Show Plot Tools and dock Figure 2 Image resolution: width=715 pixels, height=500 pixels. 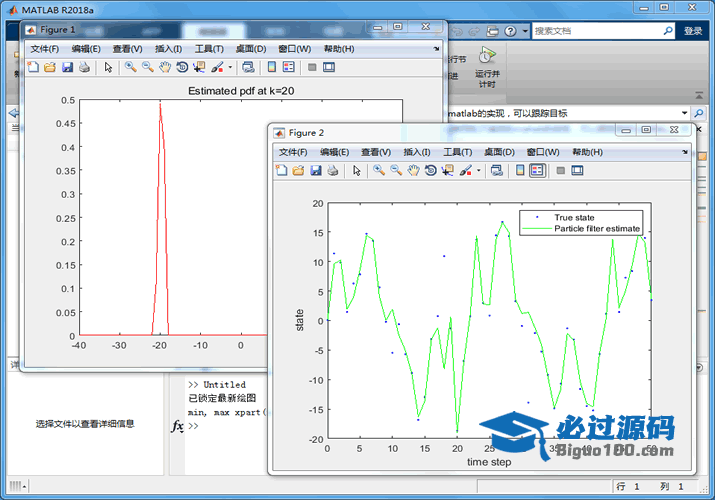577,170
